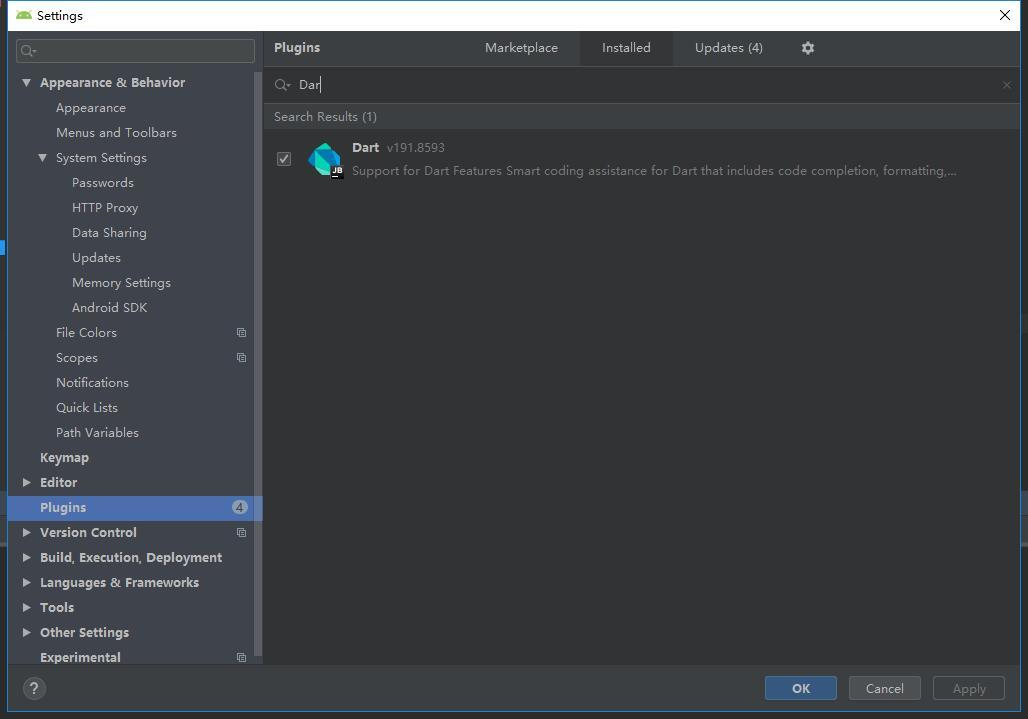
Task: Expand the Version Control section arrow
Action: pos(26,533)
